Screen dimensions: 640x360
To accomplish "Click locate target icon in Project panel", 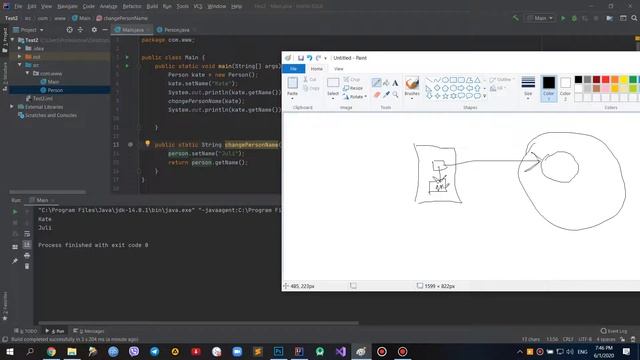I will pyautogui.click(x=69, y=30).
